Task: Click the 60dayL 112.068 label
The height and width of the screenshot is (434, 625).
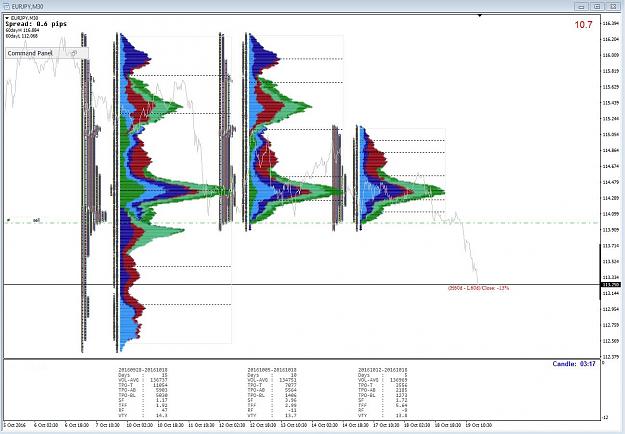Action: [22, 36]
